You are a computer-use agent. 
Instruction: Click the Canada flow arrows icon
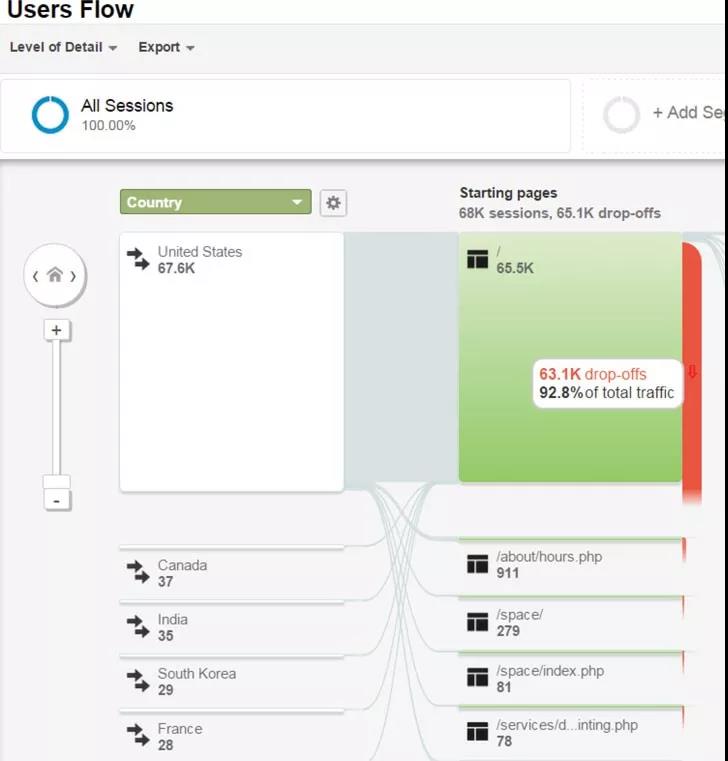[x=138, y=572]
